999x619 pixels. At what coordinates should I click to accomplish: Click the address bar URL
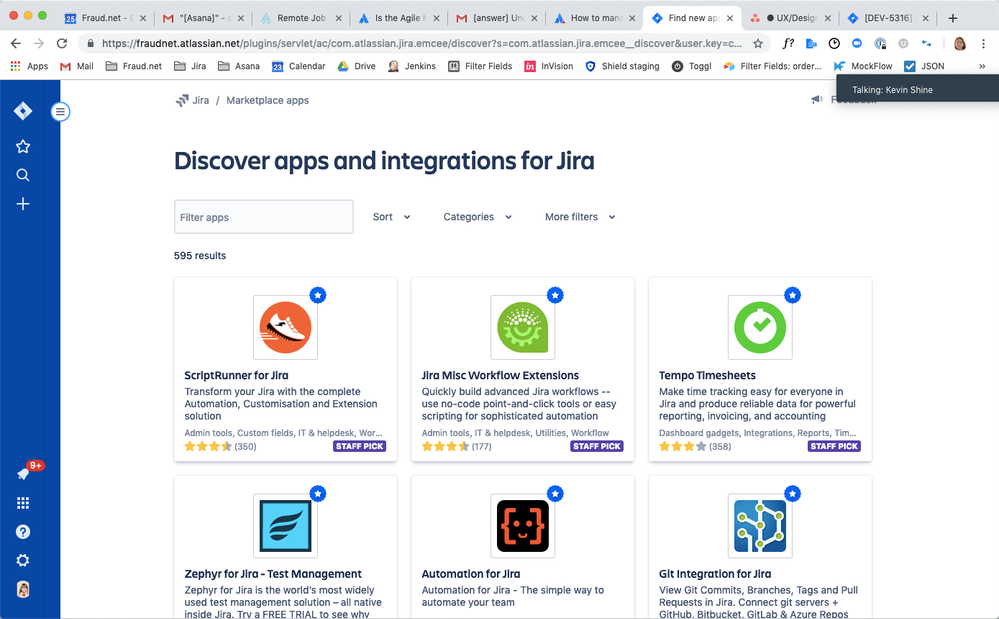(x=422, y=43)
